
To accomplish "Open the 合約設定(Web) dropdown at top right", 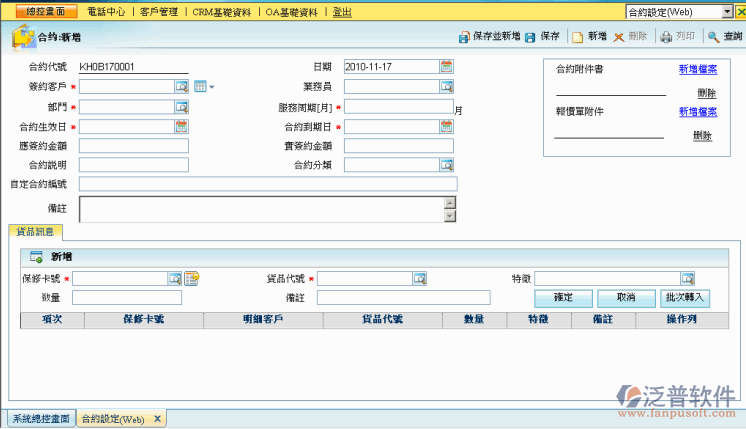I will 726,12.
